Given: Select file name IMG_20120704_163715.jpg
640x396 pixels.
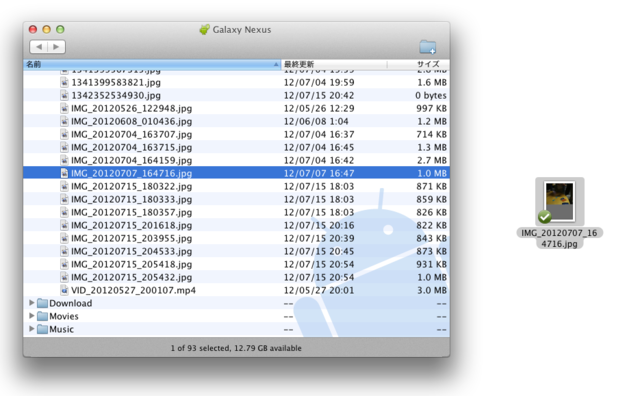Looking at the screenshot, I should (131, 148).
